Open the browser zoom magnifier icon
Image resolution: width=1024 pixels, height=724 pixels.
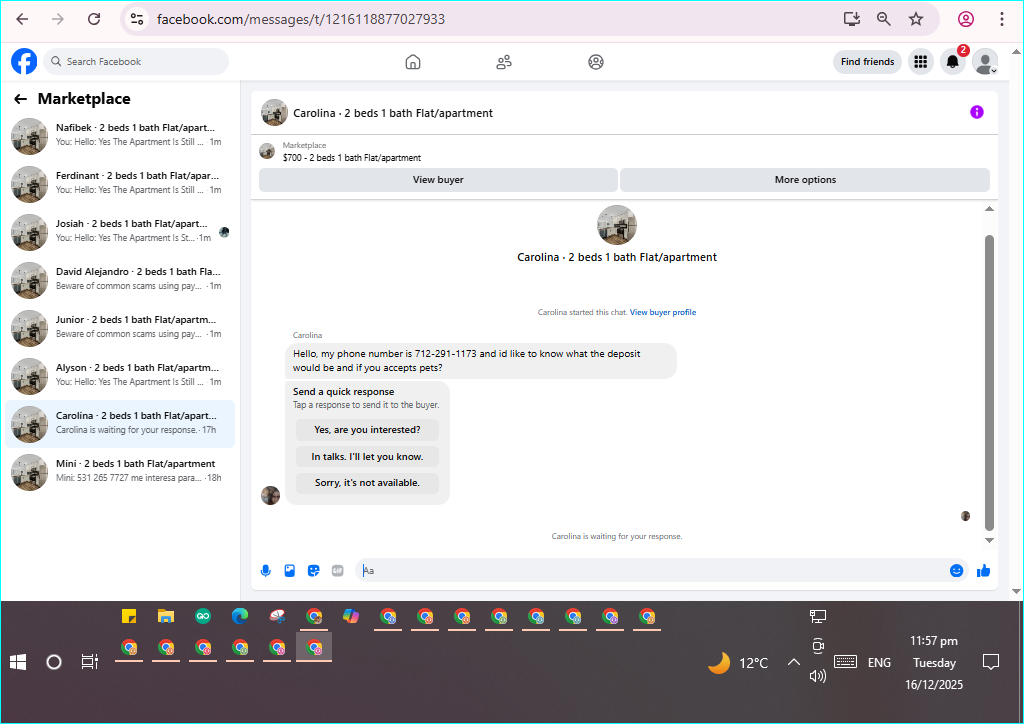tap(884, 19)
